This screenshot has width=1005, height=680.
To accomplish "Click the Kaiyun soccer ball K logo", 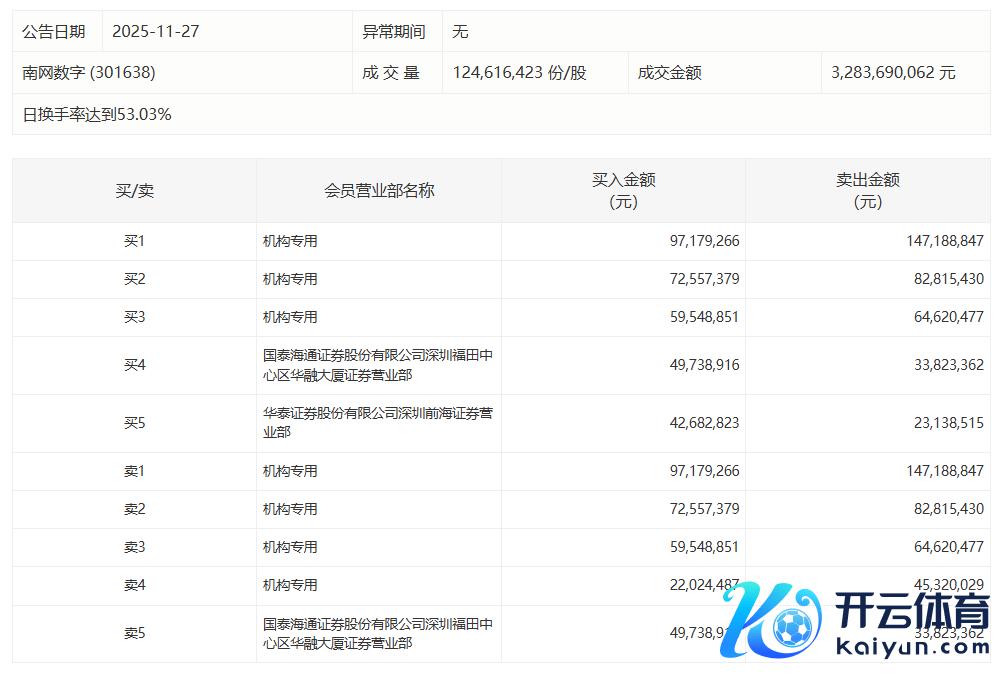I will (773, 622).
